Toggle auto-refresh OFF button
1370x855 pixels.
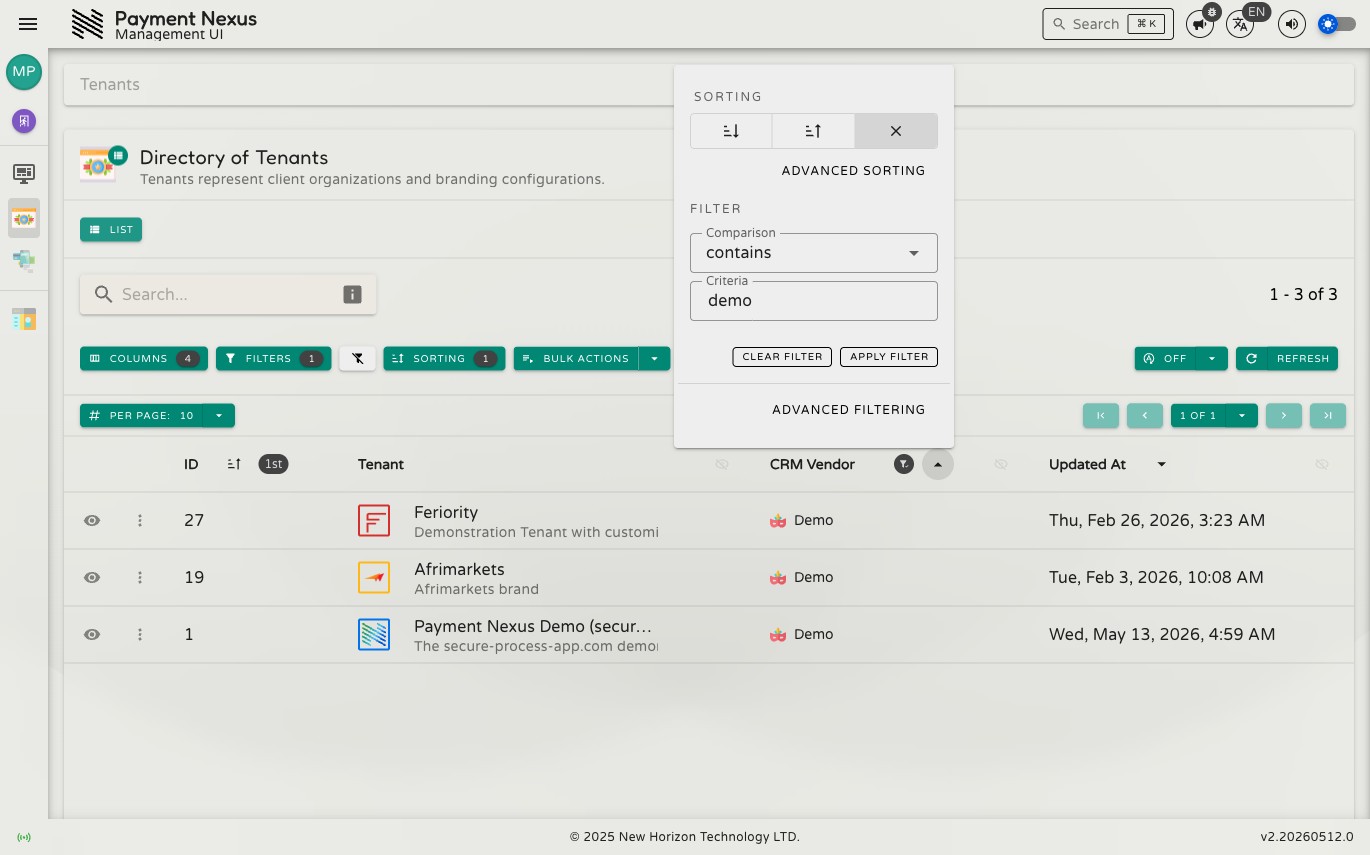(1165, 358)
